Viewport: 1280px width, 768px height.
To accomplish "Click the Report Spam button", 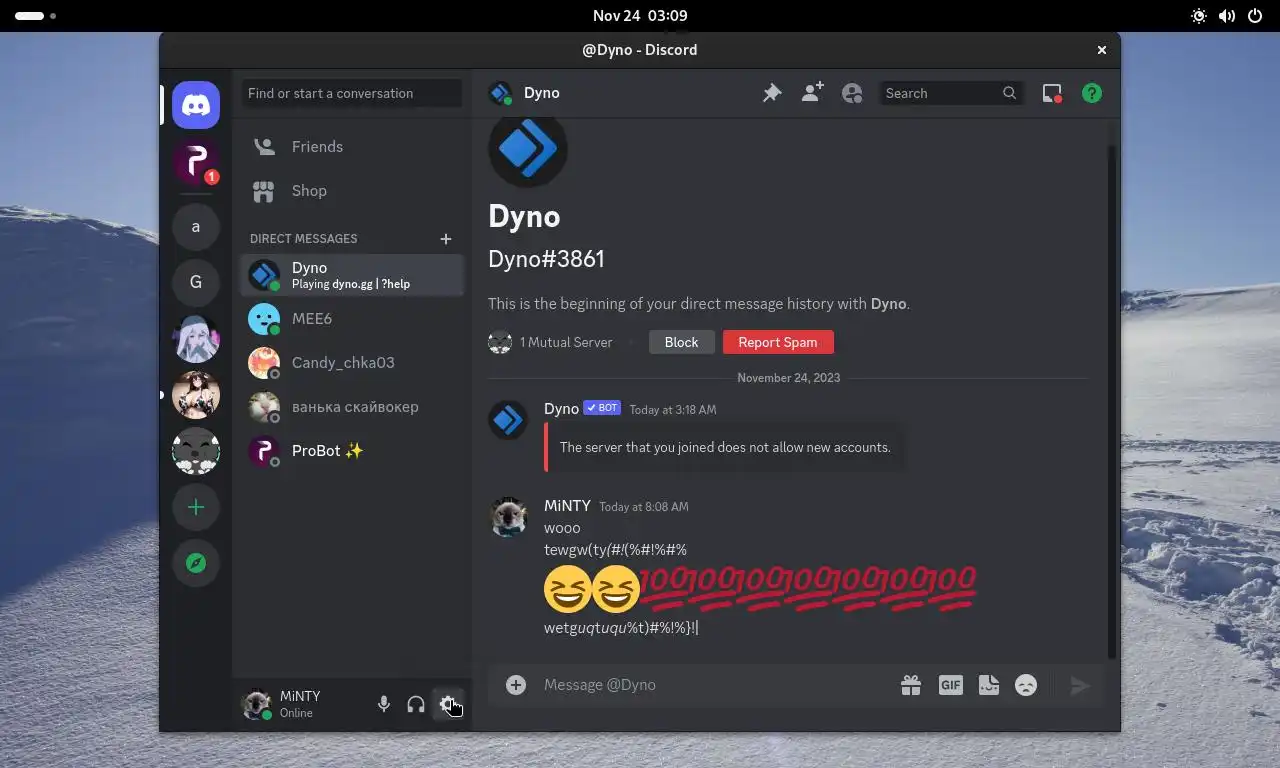I will pos(778,342).
